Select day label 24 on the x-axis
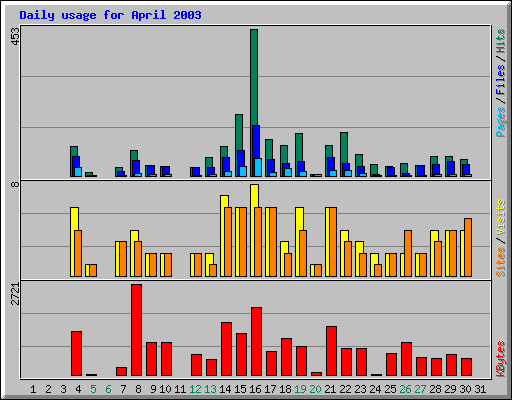The height and width of the screenshot is (400, 512). [375, 389]
